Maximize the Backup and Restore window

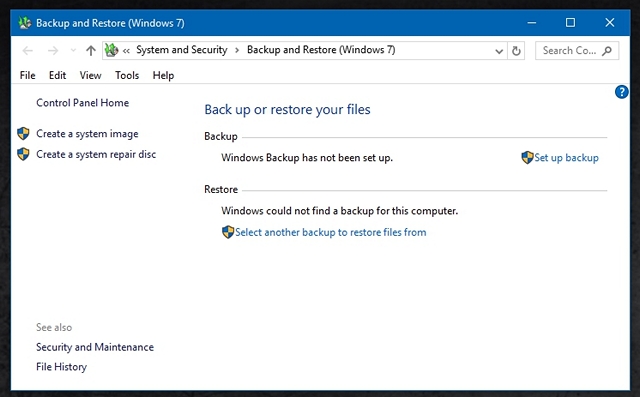tap(570, 23)
